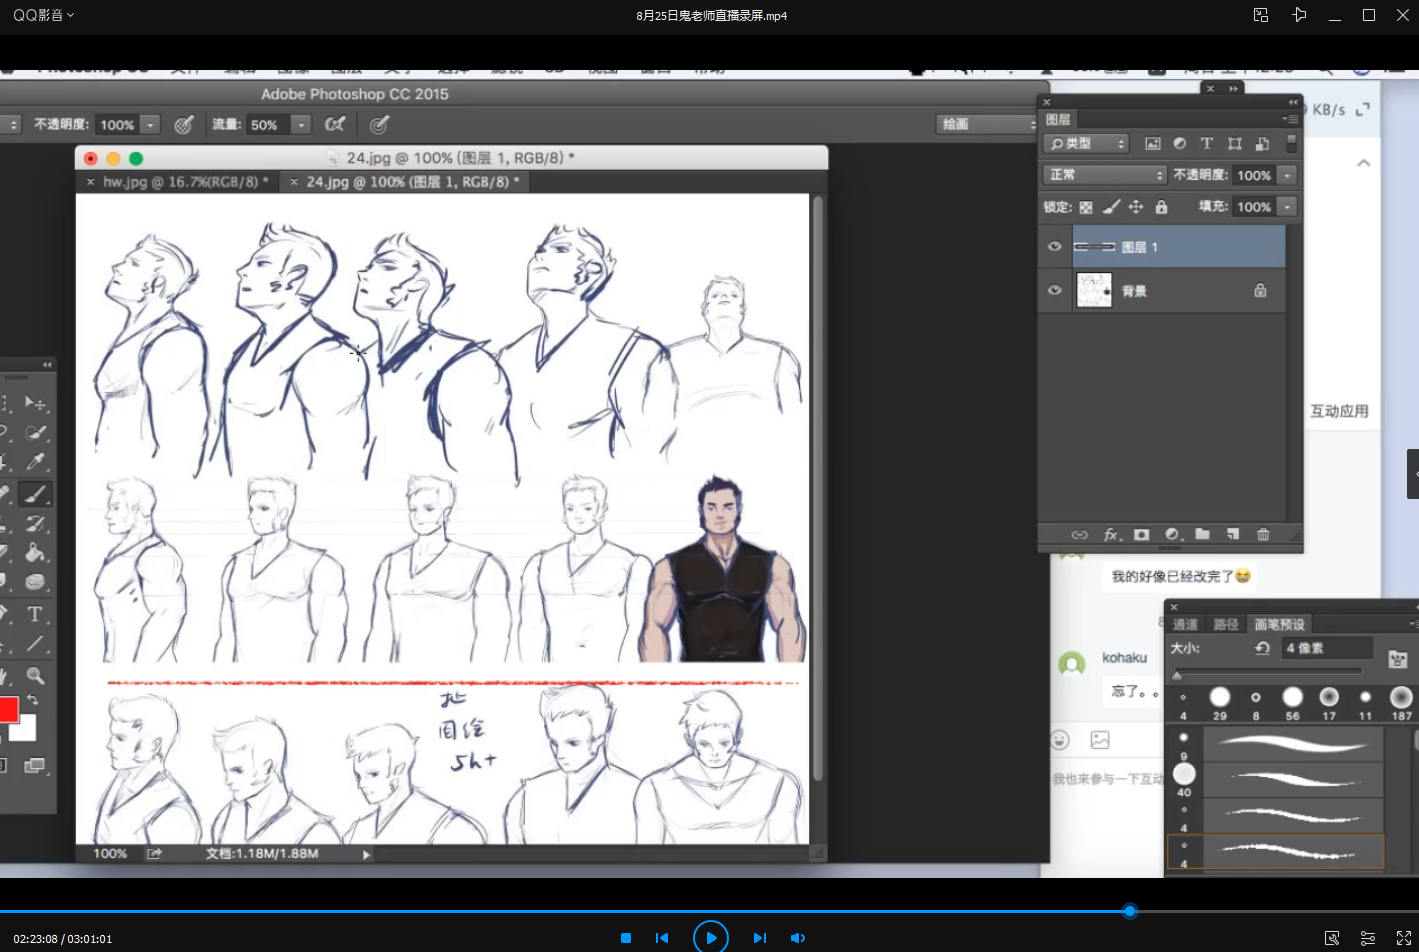Open the 正常 blend mode dropdown
The width and height of the screenshot is (1419, 952).
pyautogui.click(x=1105, y=175)
